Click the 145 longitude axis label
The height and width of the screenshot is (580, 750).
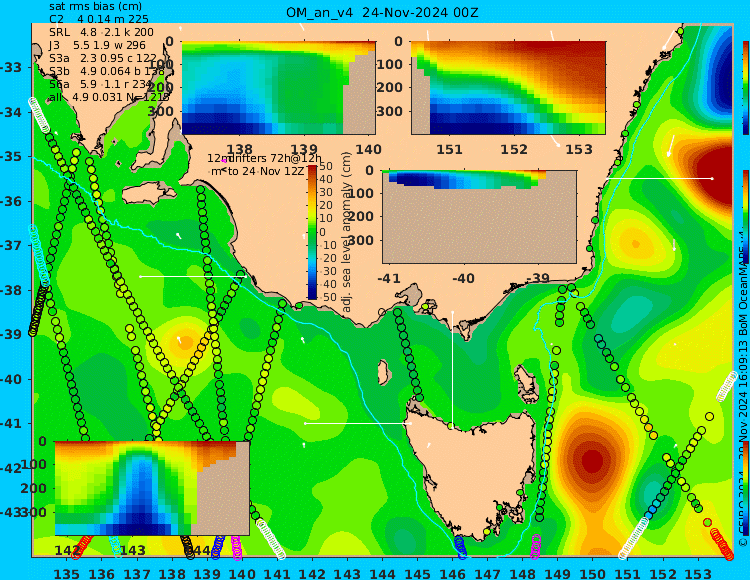click(x=417, y=573)
